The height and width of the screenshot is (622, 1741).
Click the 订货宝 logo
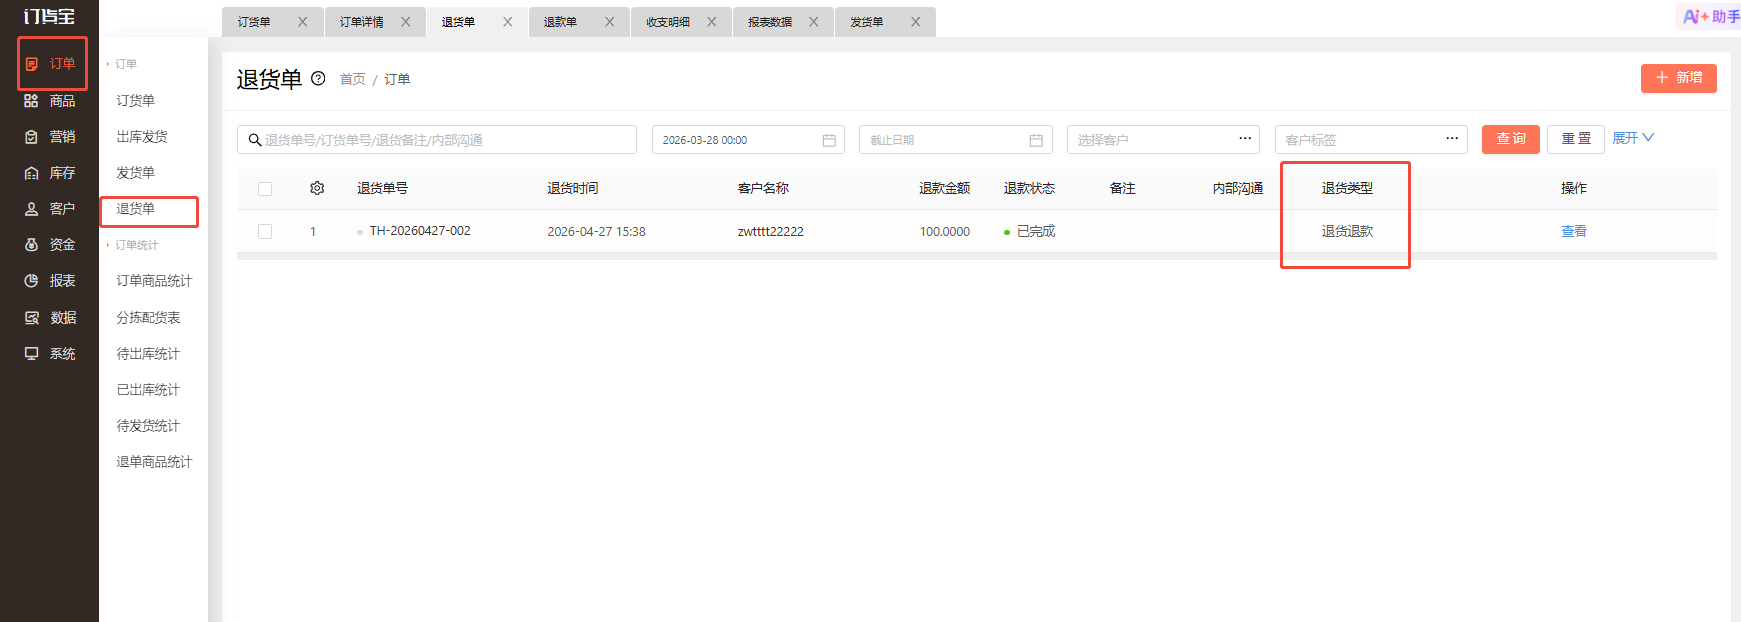click(x=49, y=17)
